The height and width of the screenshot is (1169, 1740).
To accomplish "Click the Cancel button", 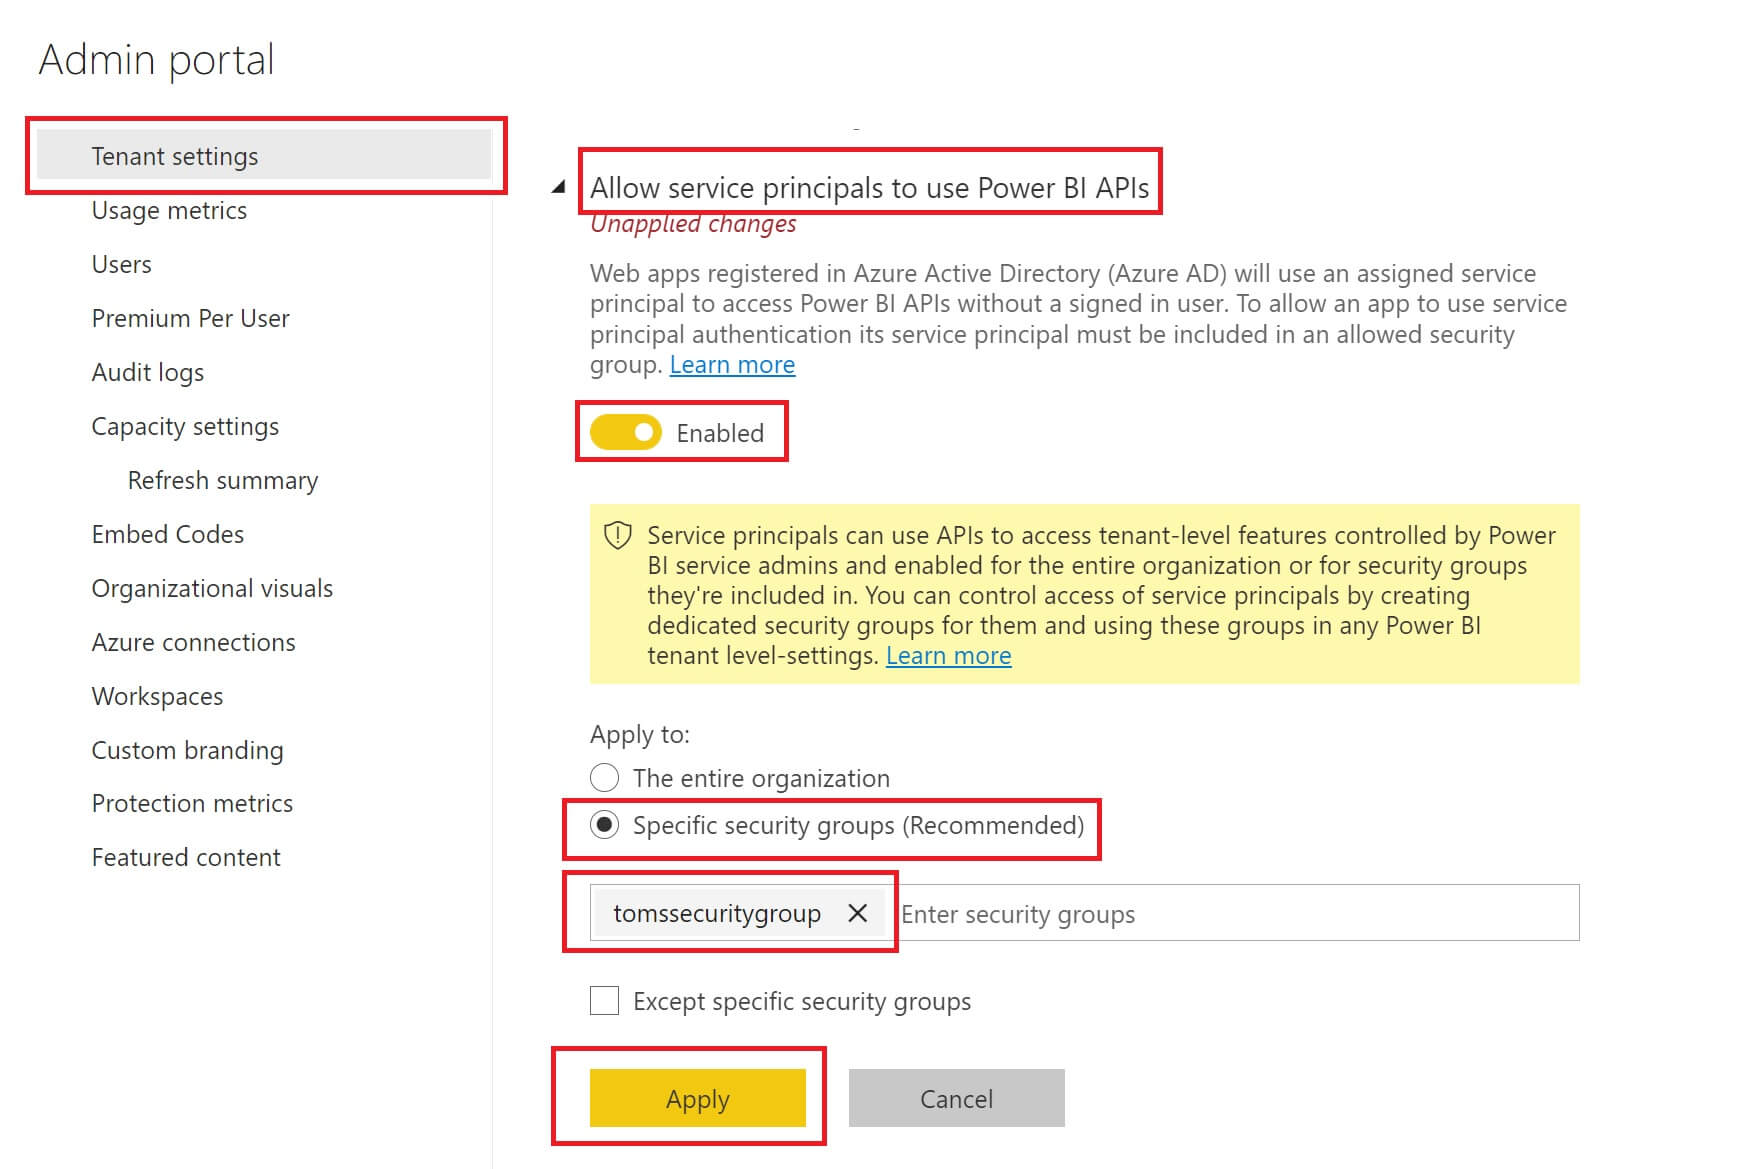I will [955, 1098].
